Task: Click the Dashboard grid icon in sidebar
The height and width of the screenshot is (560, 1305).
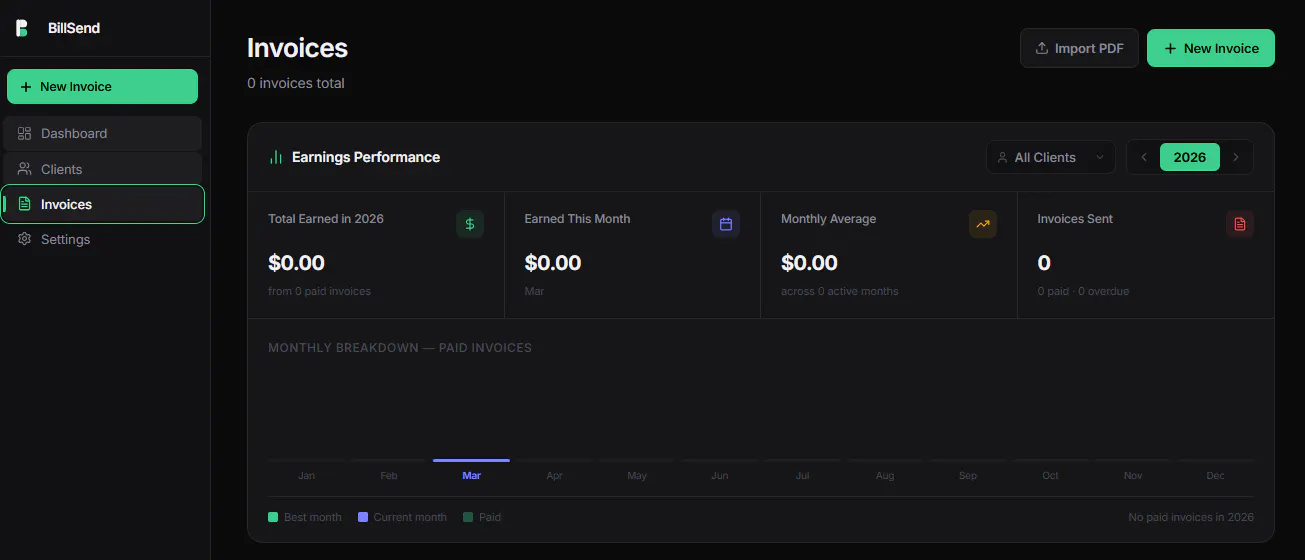Action: coord(25,133)
